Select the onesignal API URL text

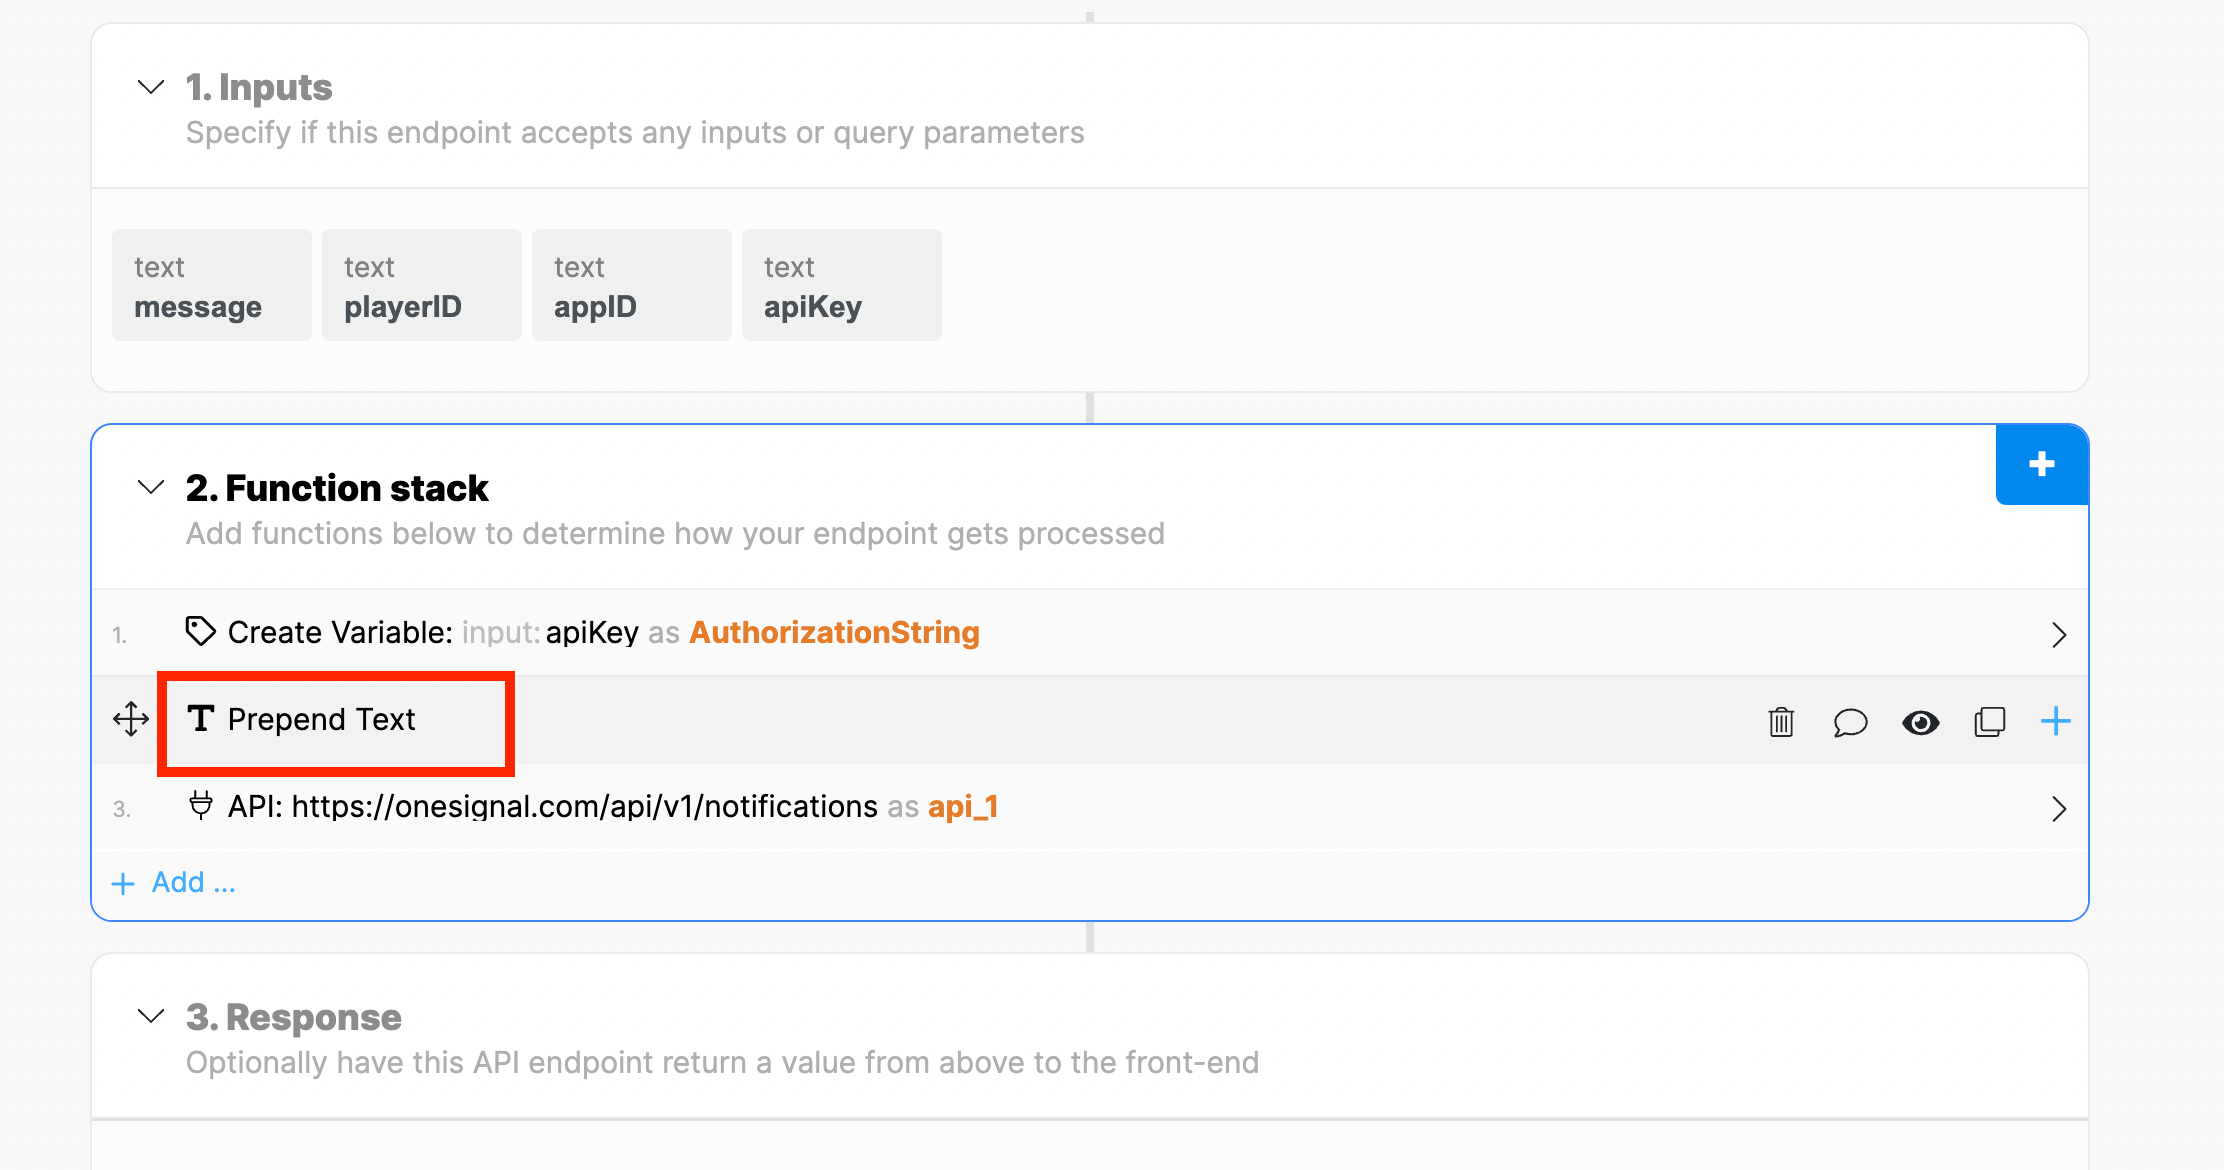[585, 807]
